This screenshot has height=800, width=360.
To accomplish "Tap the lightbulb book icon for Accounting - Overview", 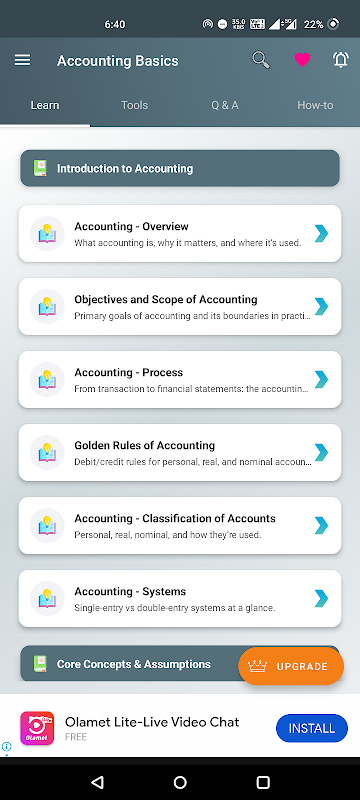I will (47, 234).
